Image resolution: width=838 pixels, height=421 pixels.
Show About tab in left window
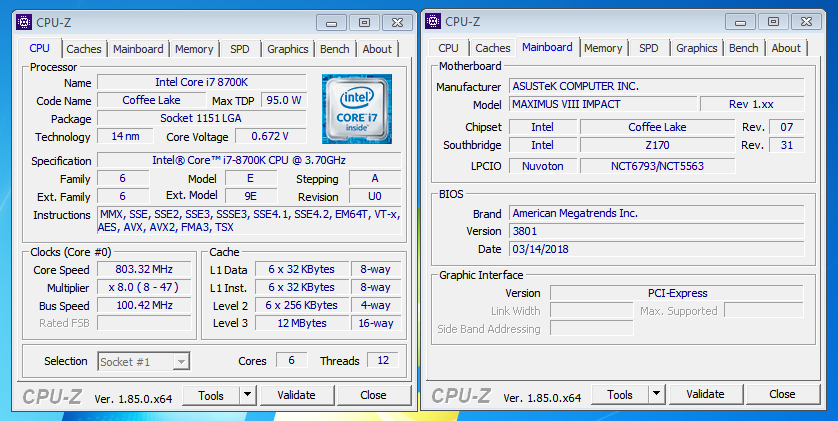pyautogui.click(x=377, y=49)
